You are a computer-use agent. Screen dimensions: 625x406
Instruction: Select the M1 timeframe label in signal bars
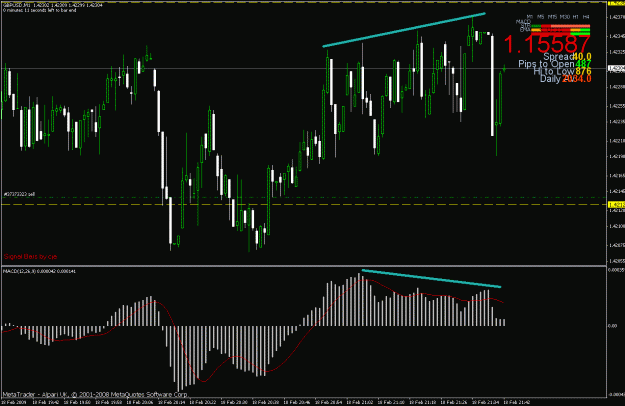(530, 17)
